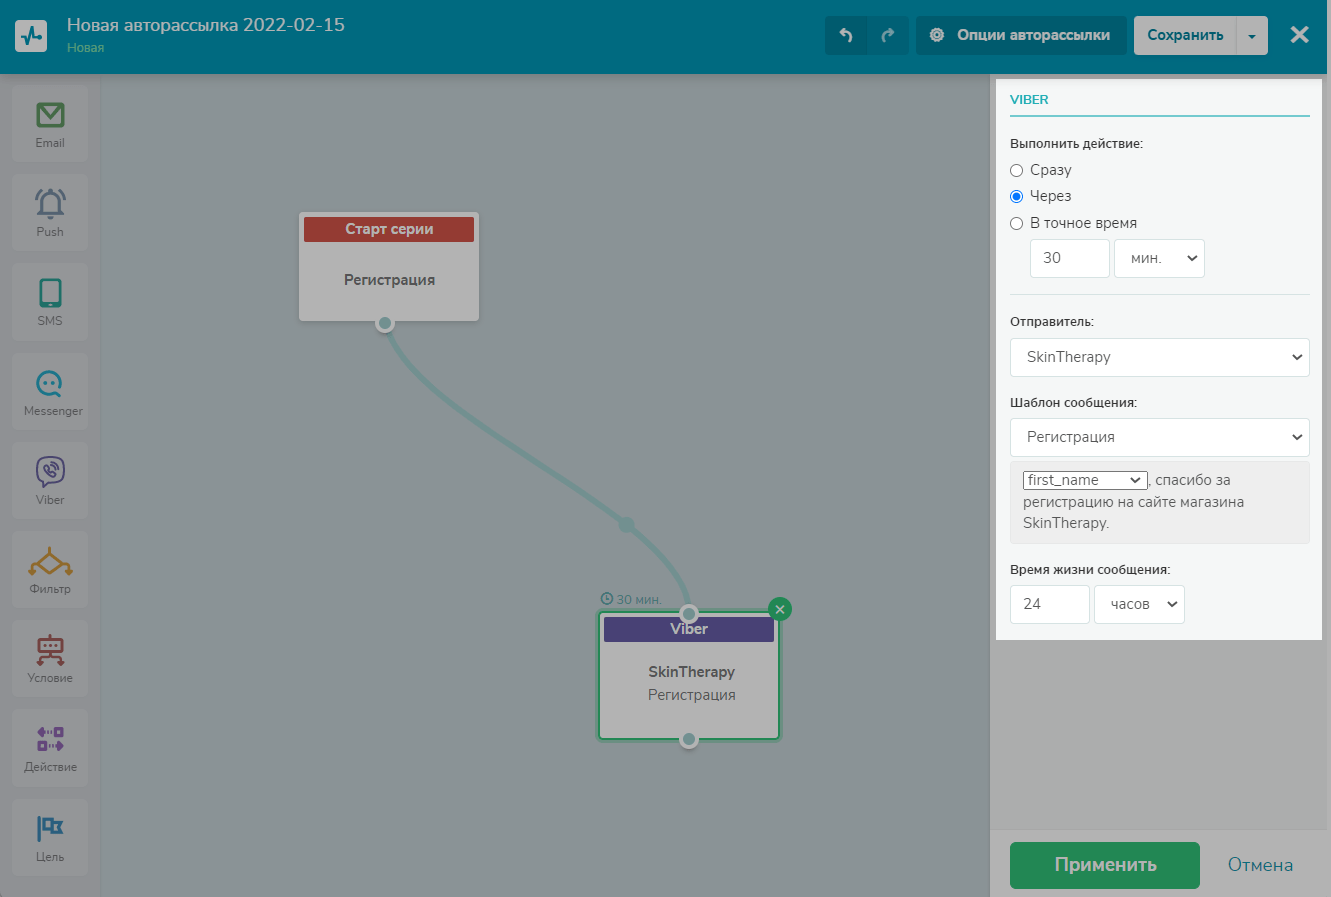Add a Цель goal block
Image resolution: width=1331 pixels, height=897 pixels.
tap(50, 838)
